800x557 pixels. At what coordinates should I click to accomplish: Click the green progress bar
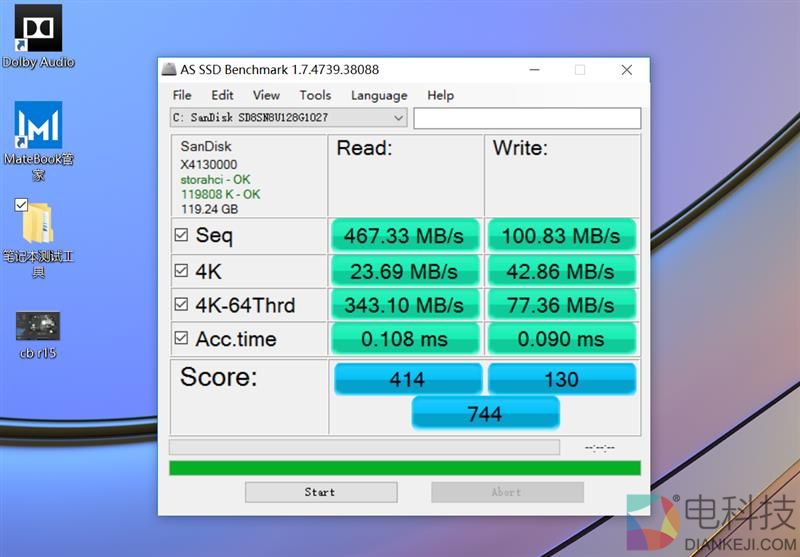[x=405, y=468]
